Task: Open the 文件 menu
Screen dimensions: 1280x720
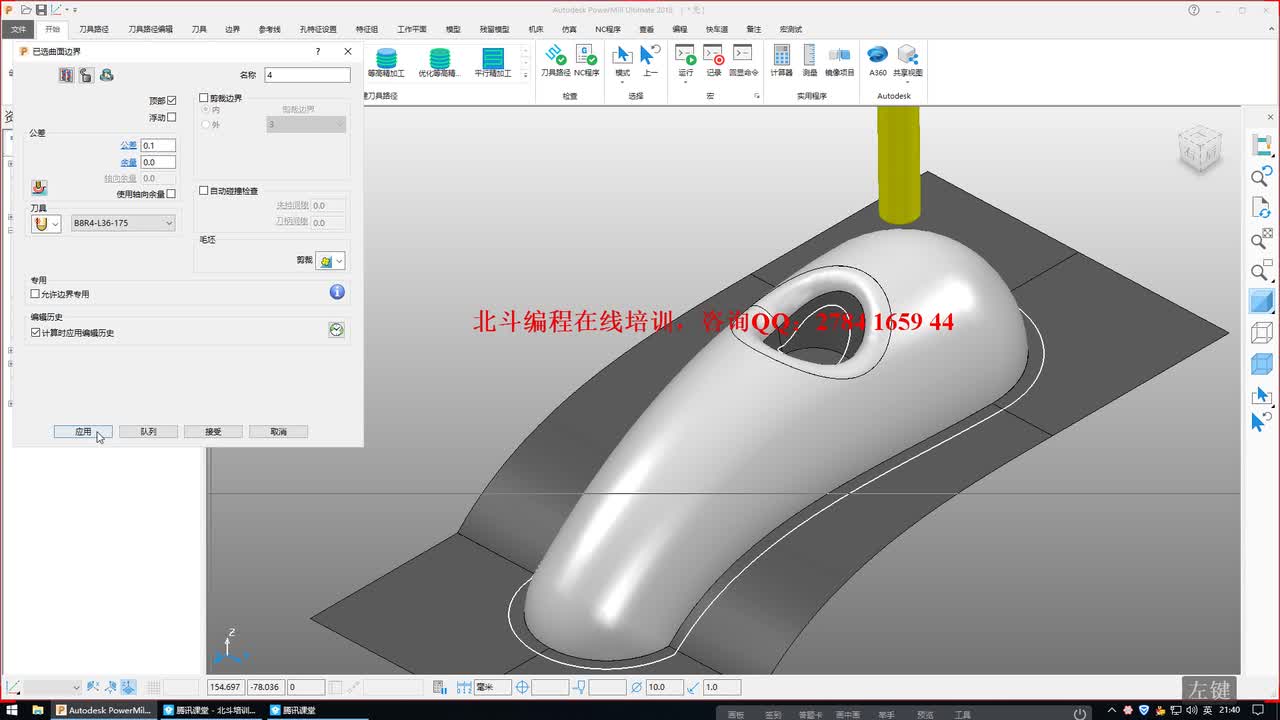Action: pyautogui.click(x=19, y=29)
